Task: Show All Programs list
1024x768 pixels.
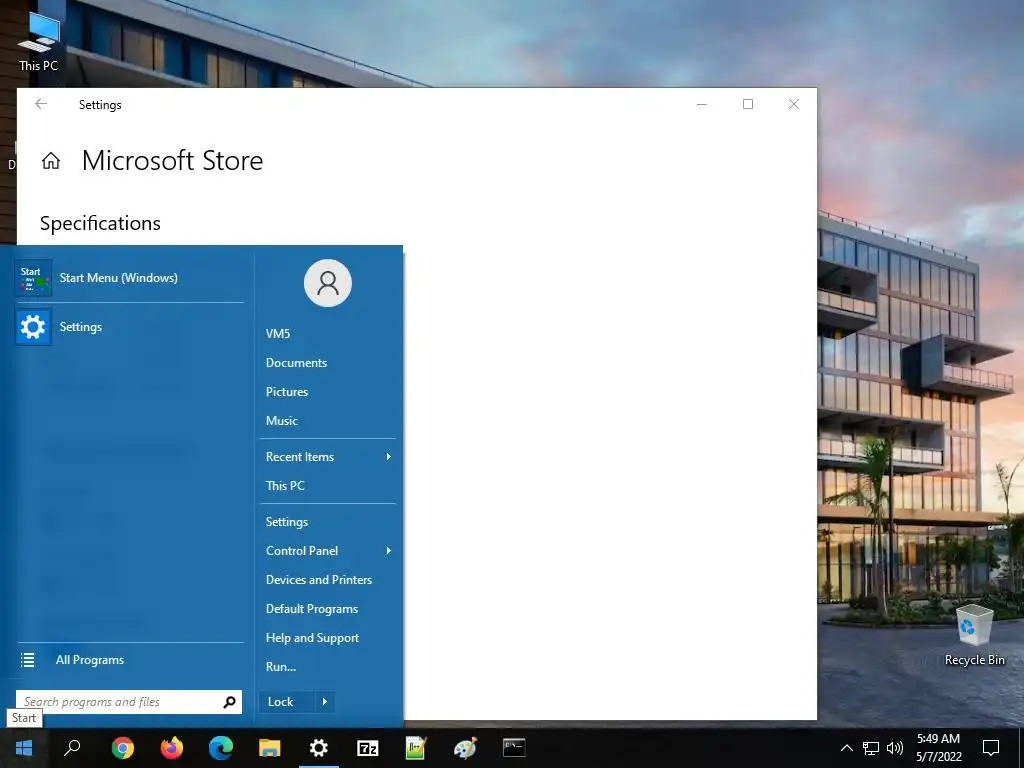Action: [x=89, y=660]
